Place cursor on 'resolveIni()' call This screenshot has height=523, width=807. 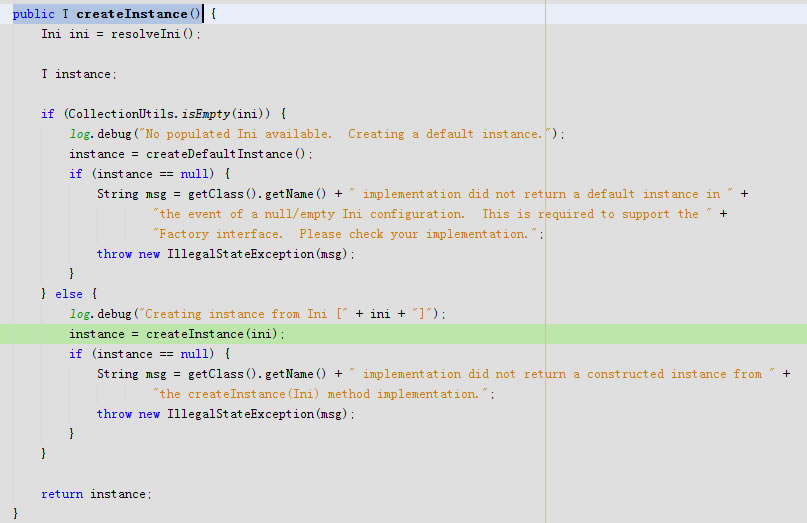pos(153,34)
